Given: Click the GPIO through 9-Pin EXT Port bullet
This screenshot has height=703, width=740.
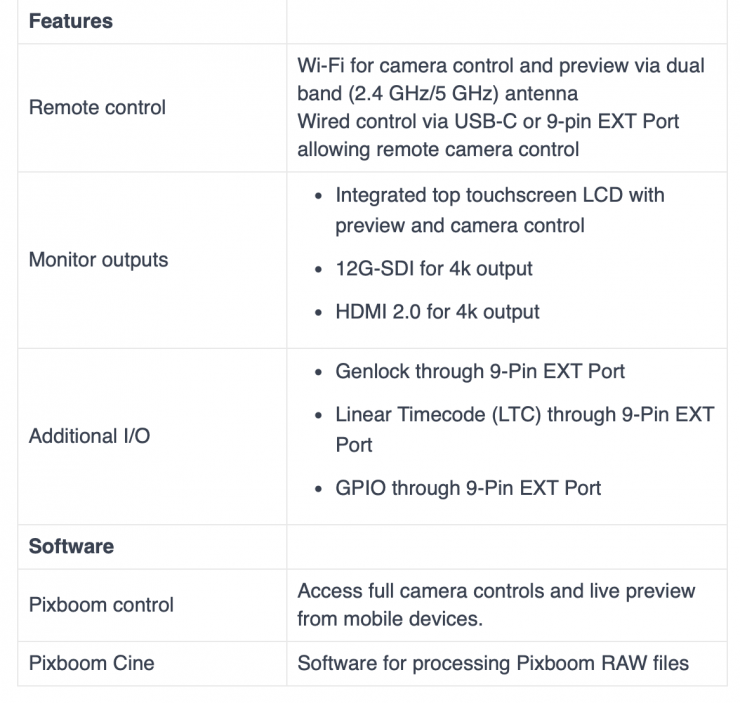Looking at the screenshot, I should pos(468,488).
